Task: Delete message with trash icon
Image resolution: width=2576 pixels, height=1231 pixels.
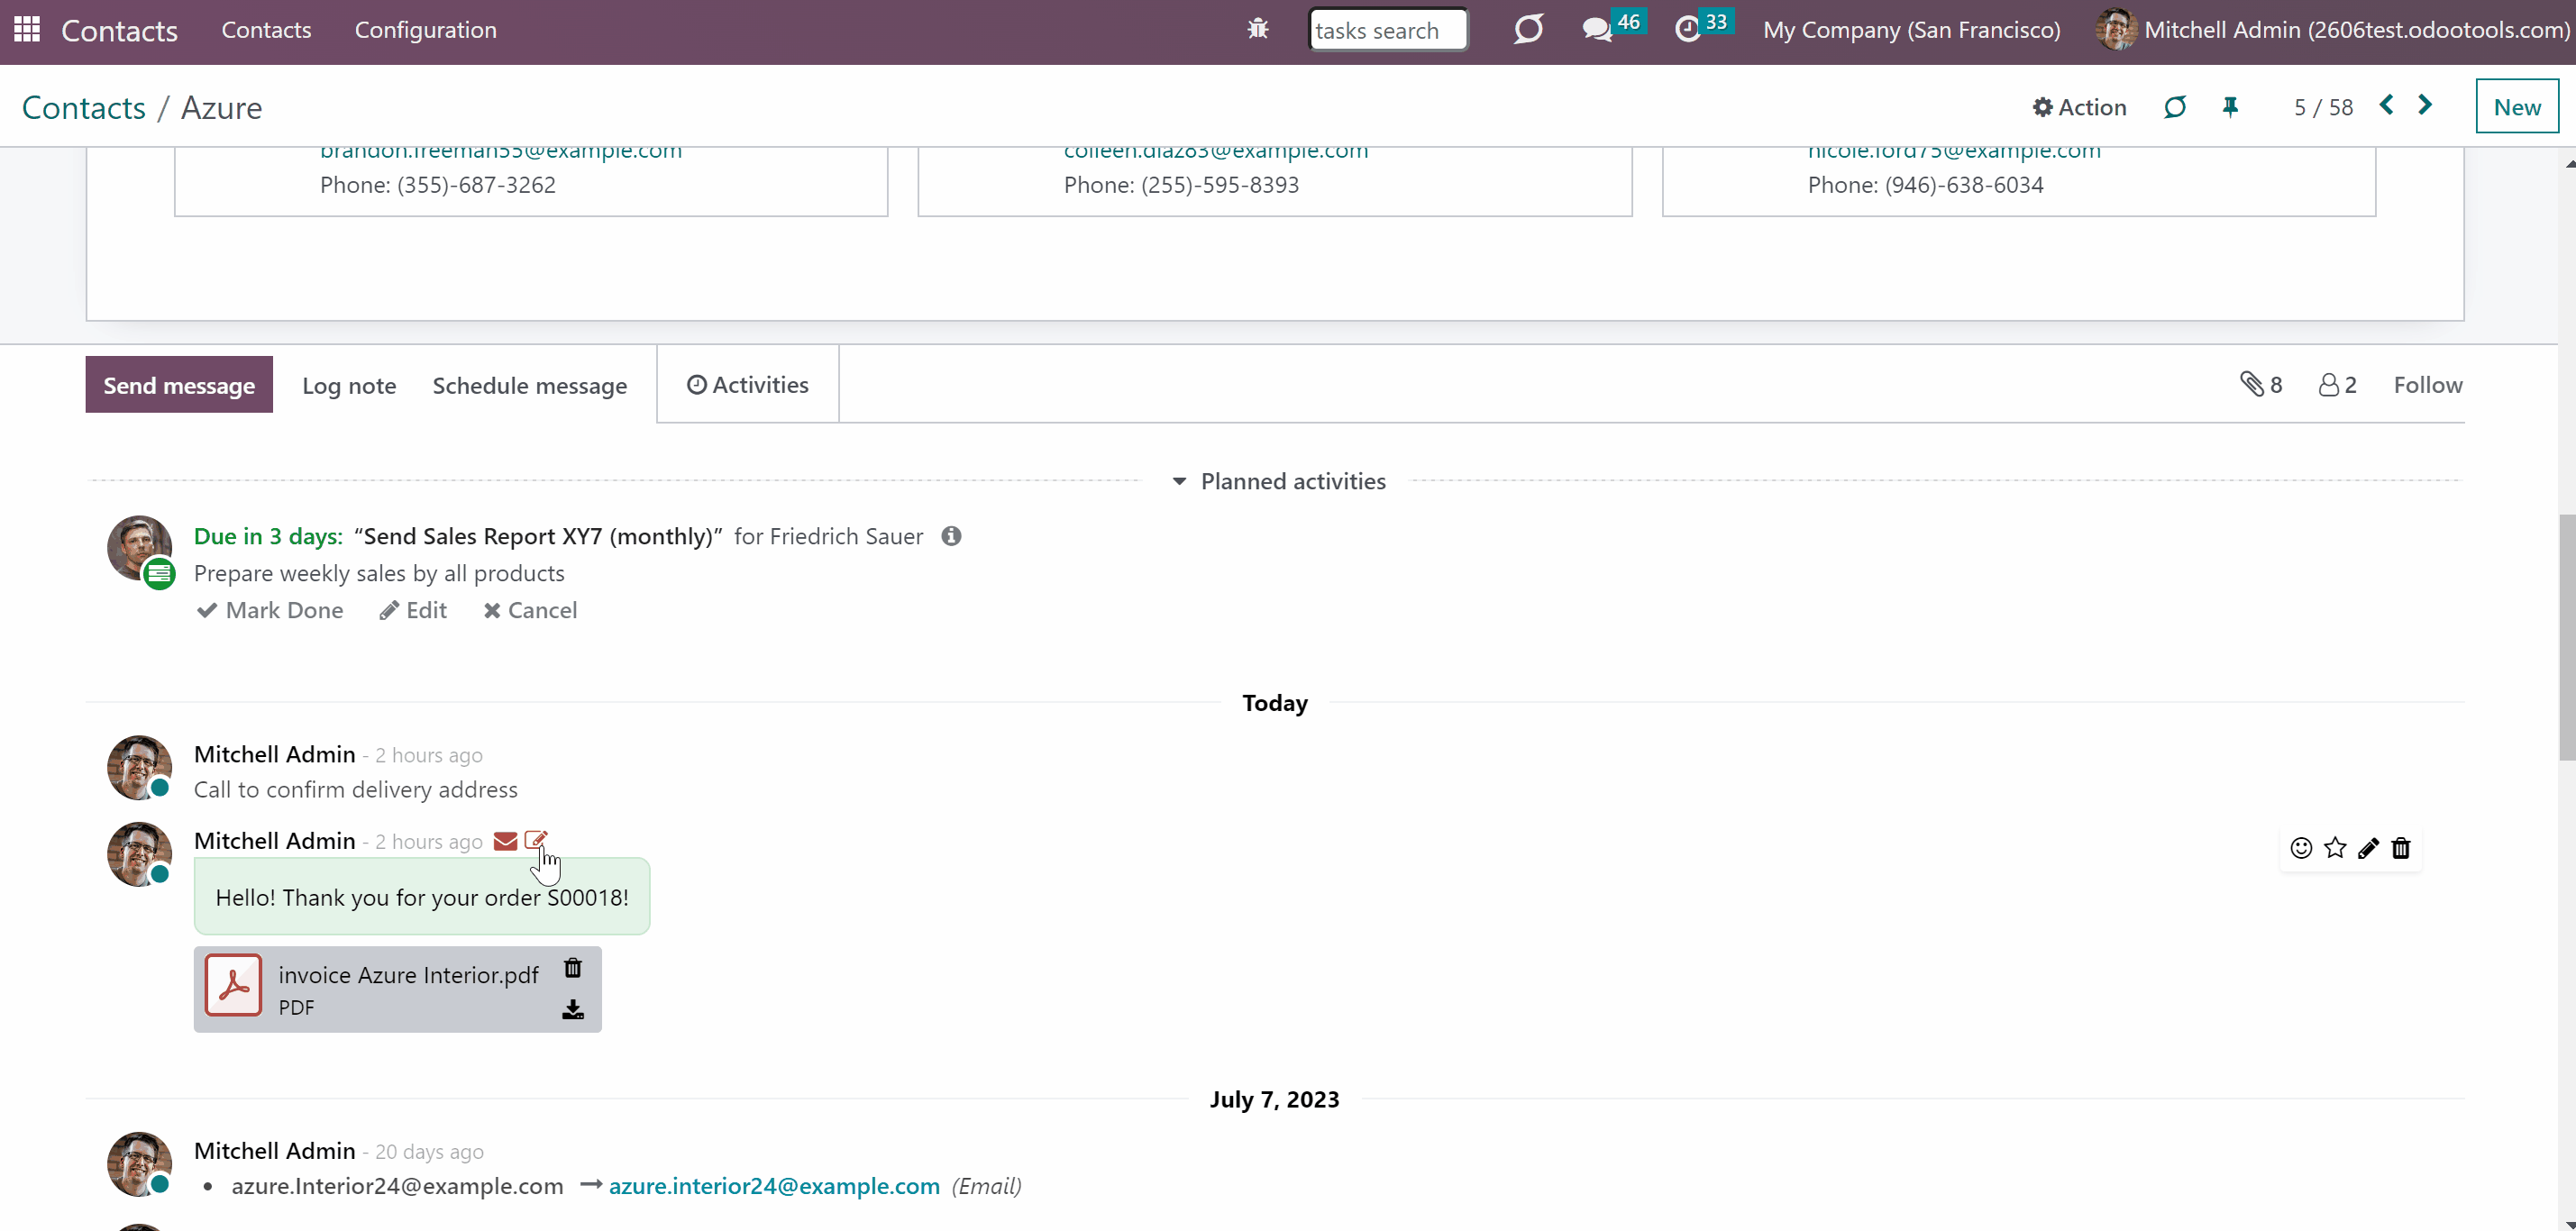Action: (x=2401, y=849)
